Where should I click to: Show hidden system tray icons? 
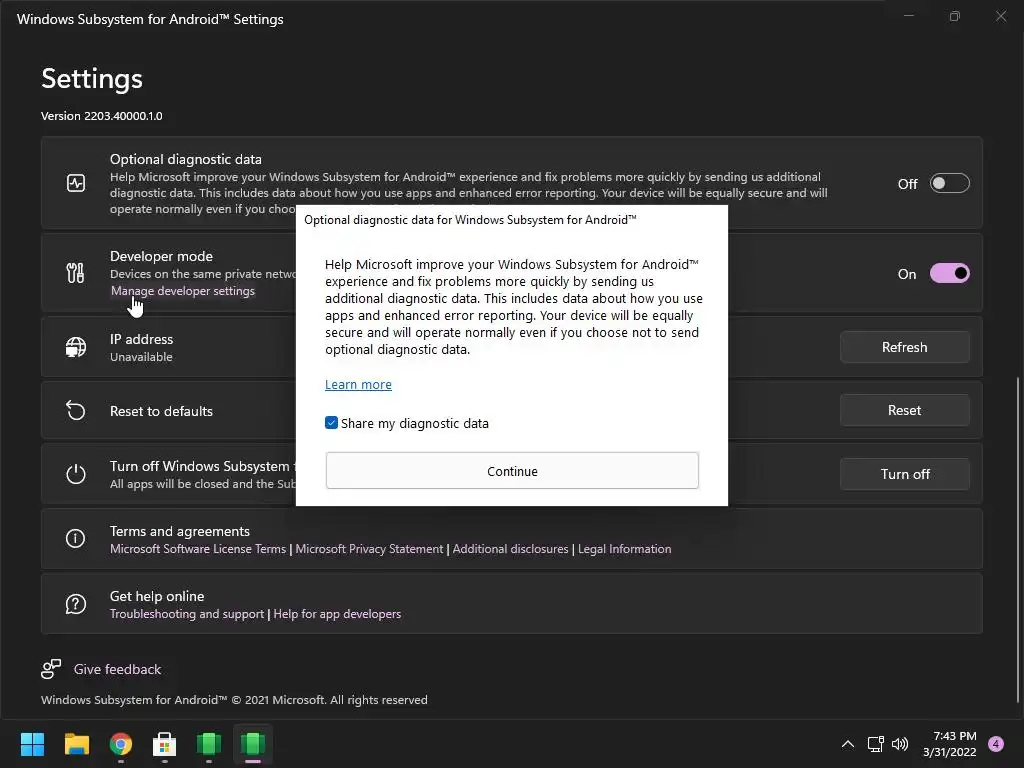click(x=848, y=744)
